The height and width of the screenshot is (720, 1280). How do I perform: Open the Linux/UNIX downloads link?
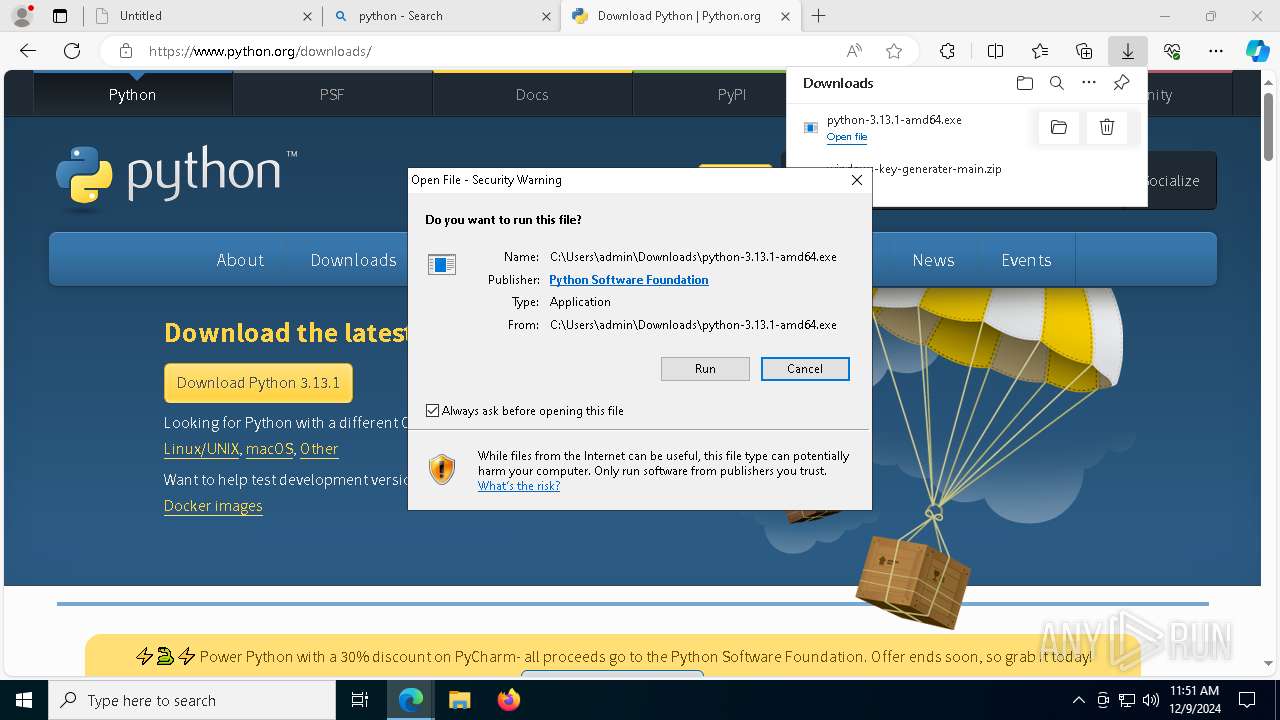click(x=202, y=449)
